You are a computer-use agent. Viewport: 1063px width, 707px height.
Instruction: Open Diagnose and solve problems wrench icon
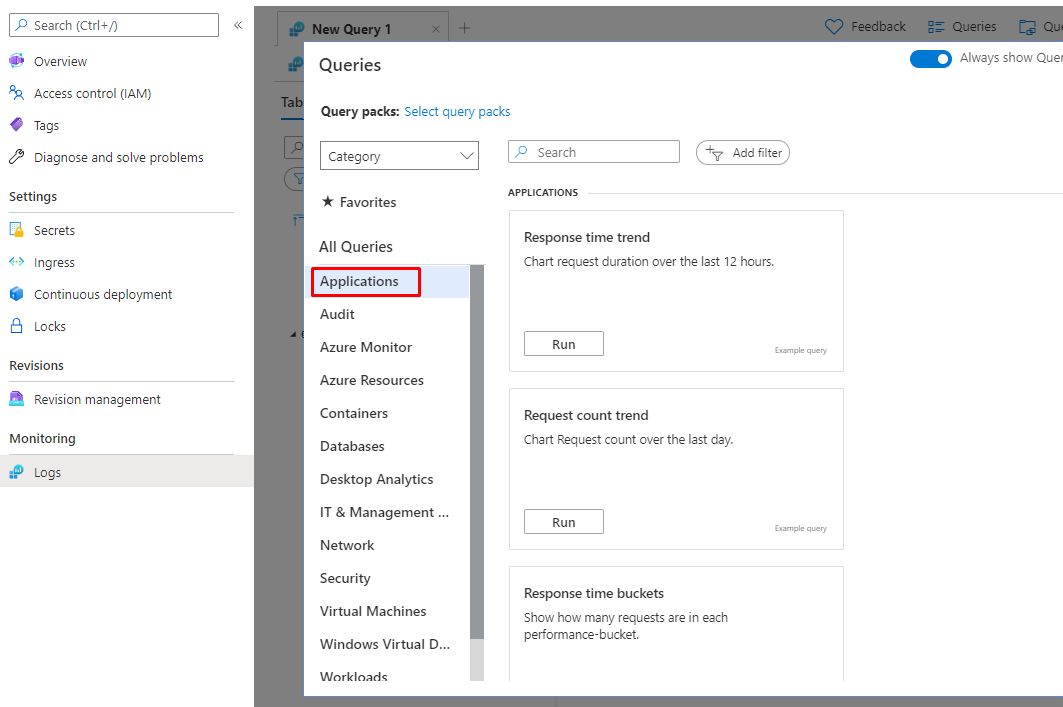16,157
